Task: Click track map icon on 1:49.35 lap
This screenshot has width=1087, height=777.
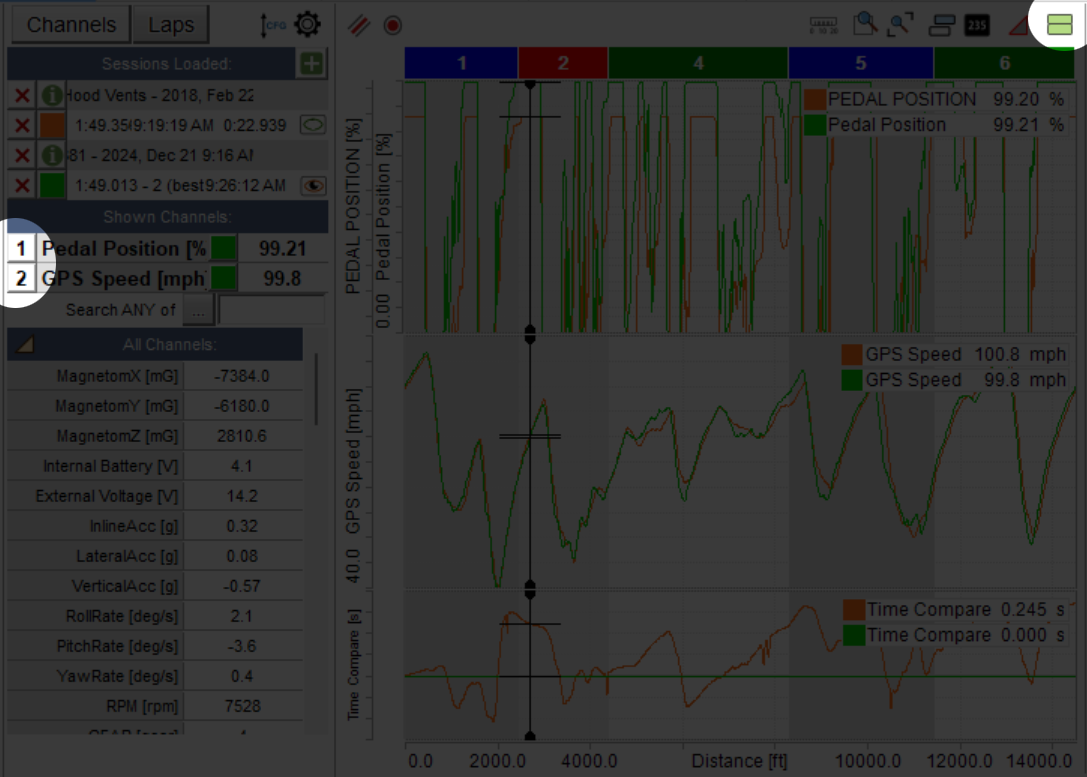Action: point(313,125)
